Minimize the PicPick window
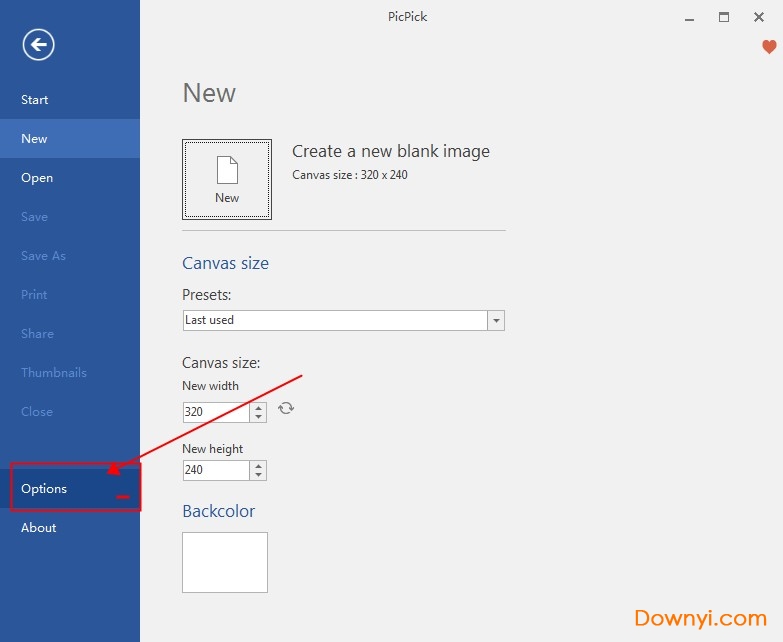 coord(690,17)
